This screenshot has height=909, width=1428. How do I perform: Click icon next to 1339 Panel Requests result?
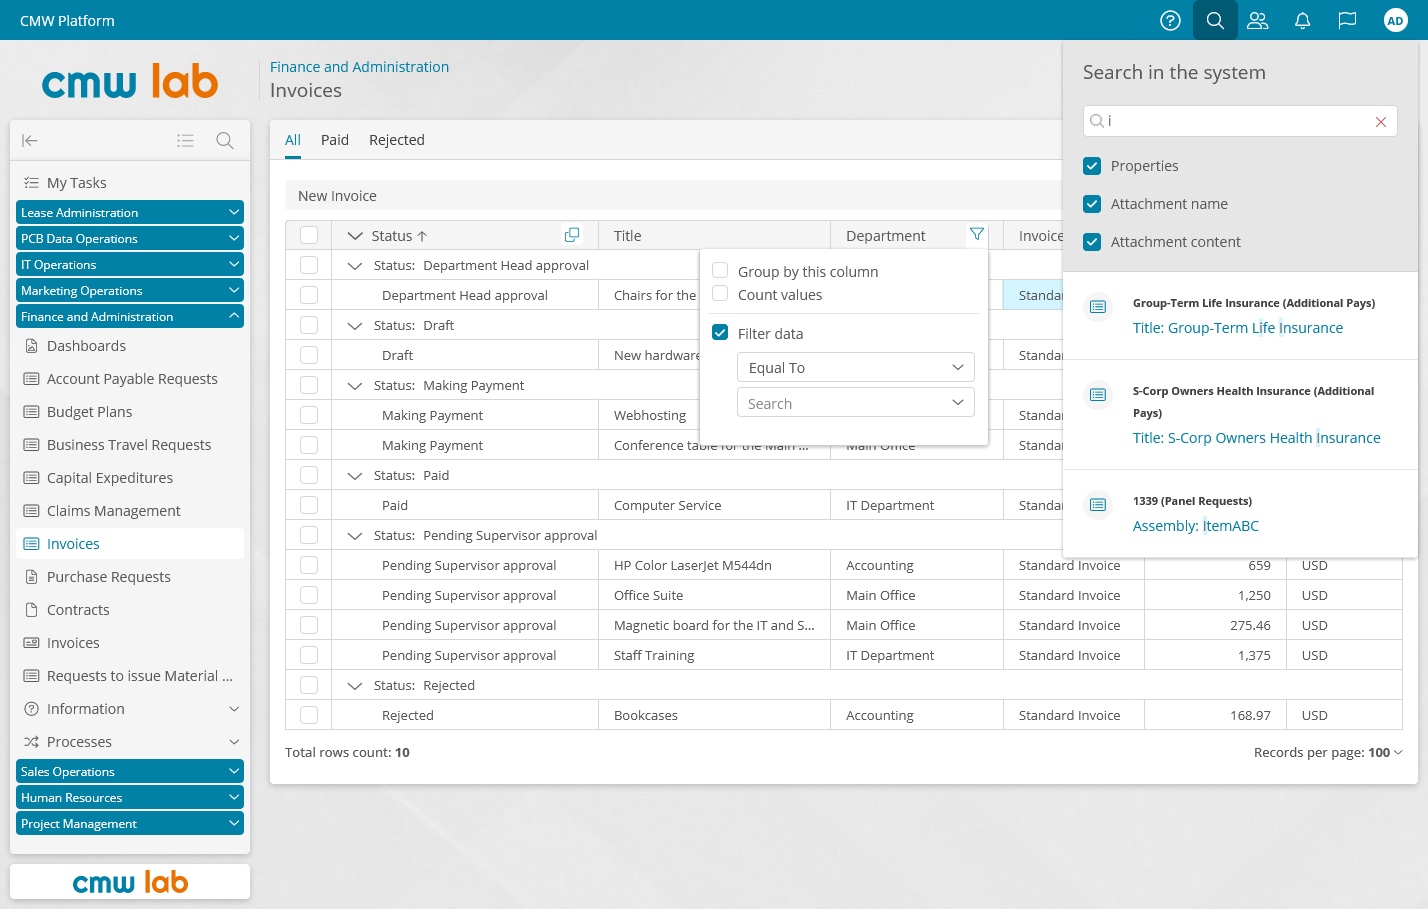tap(1098, 505)
